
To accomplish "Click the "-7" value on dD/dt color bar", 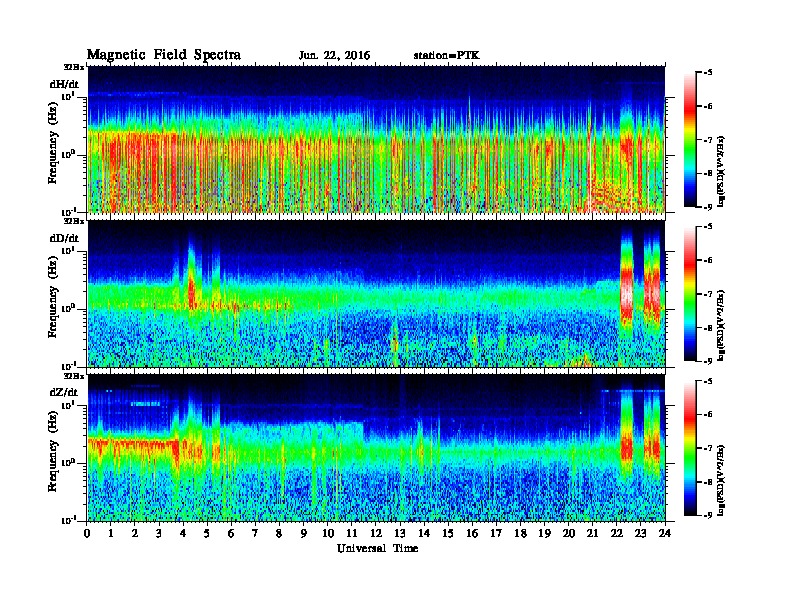I will (708, 294).
